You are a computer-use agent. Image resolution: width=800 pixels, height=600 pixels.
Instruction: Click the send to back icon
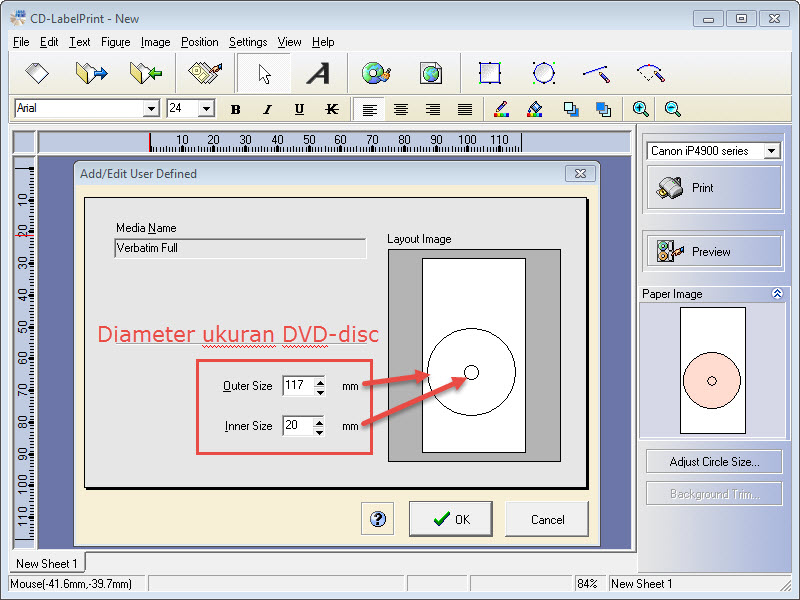click(x=603, y=109)
